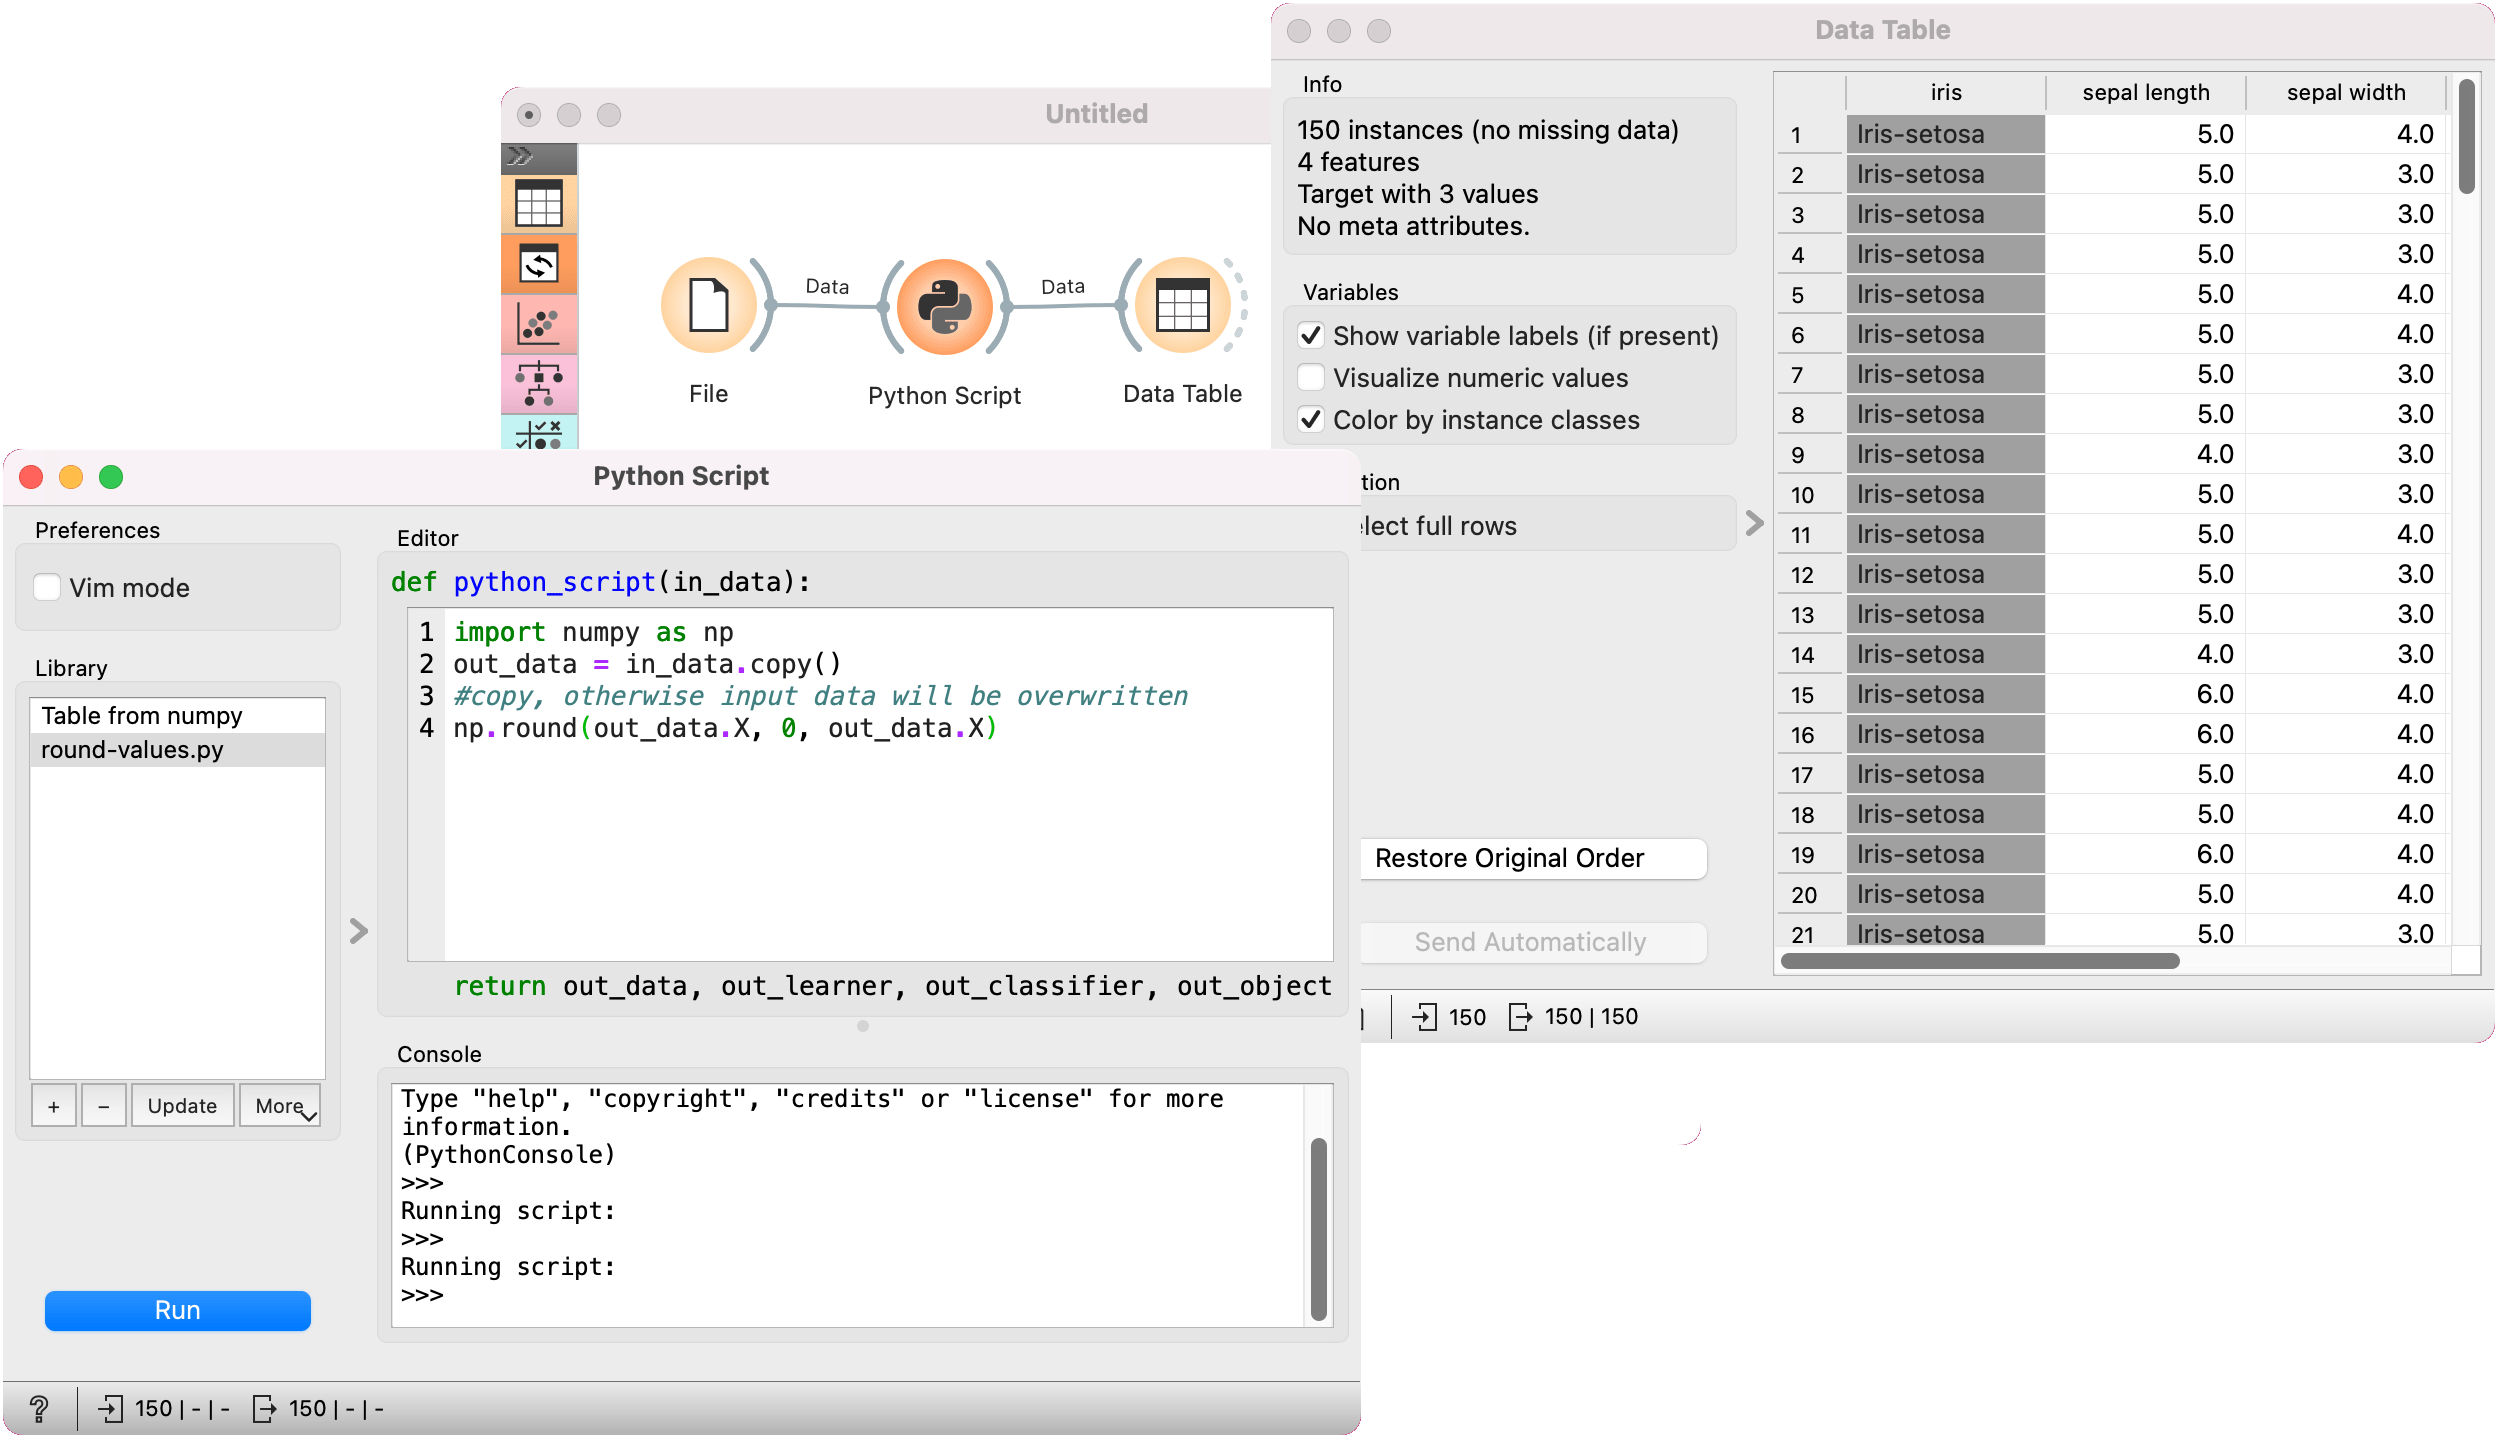Click the help question mark icon
Viewport: 2498px width, 1438px height.
(x=39, y=1408)
